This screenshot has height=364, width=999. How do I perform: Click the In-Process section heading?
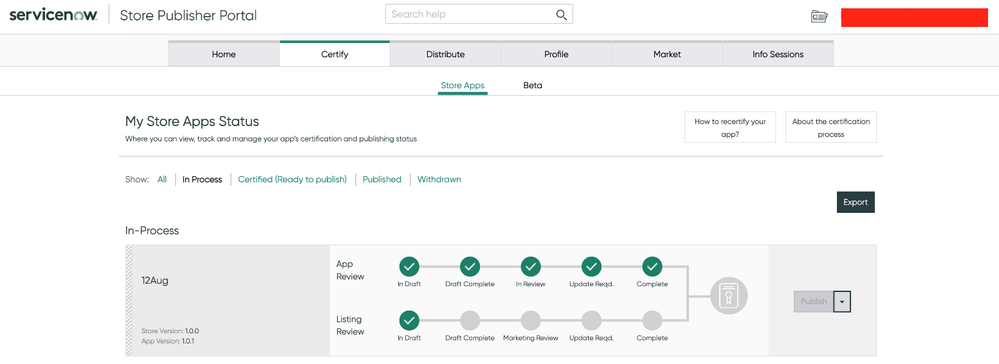[x=152, y=231]
